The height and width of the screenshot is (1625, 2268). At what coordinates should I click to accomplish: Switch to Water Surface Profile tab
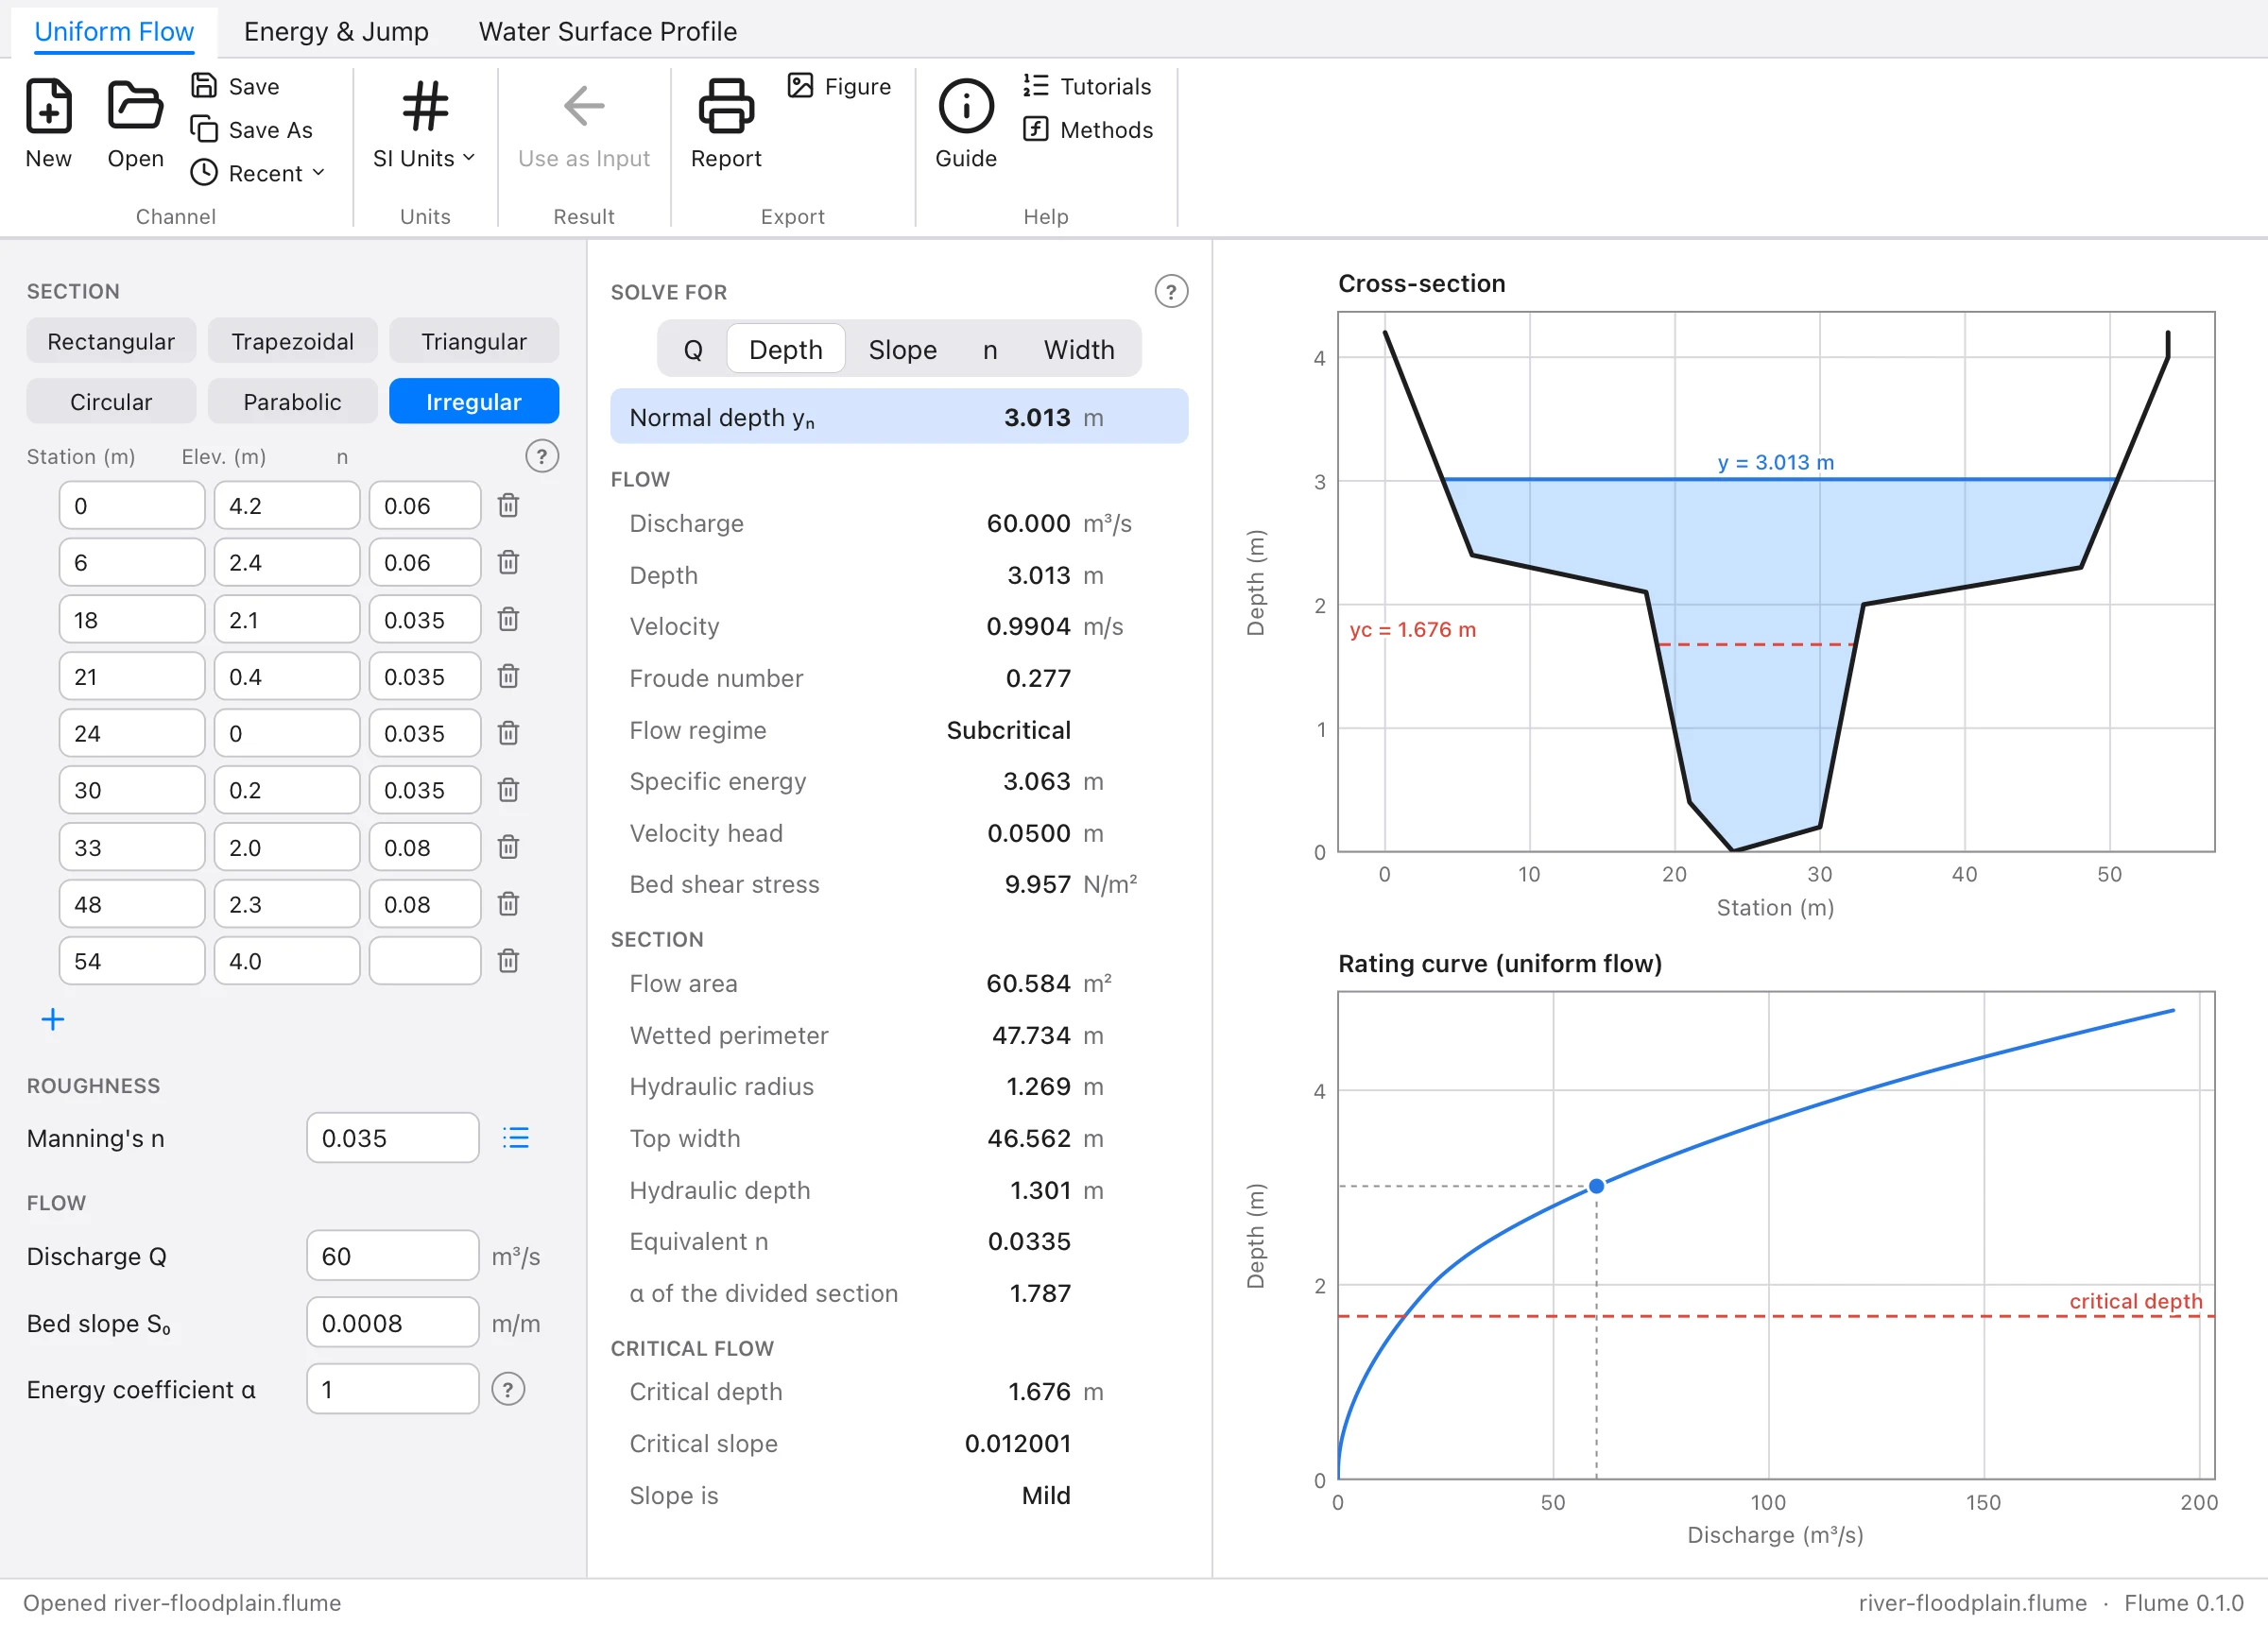[608, 31]
